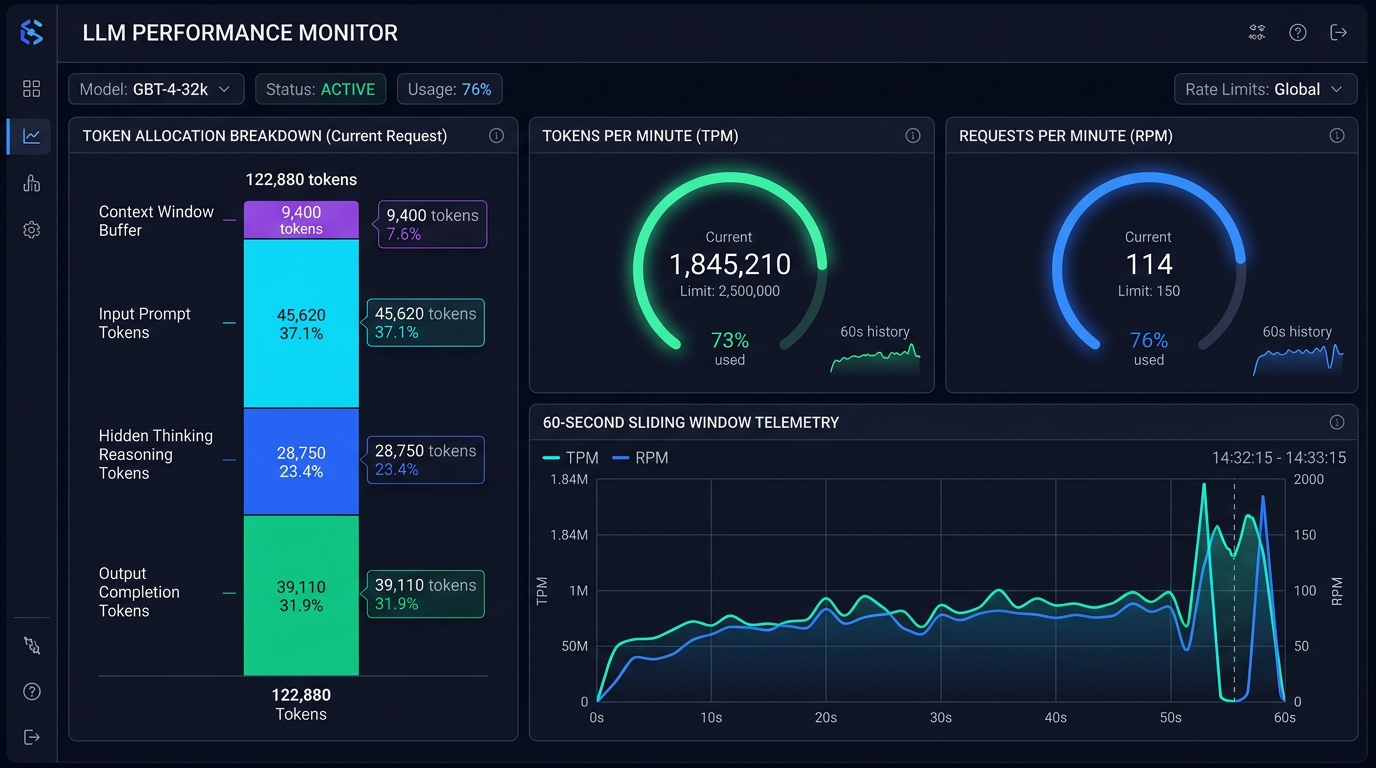Click the 76% used gauge label
The image size is (1376, 768).
tap(1149, 349)
